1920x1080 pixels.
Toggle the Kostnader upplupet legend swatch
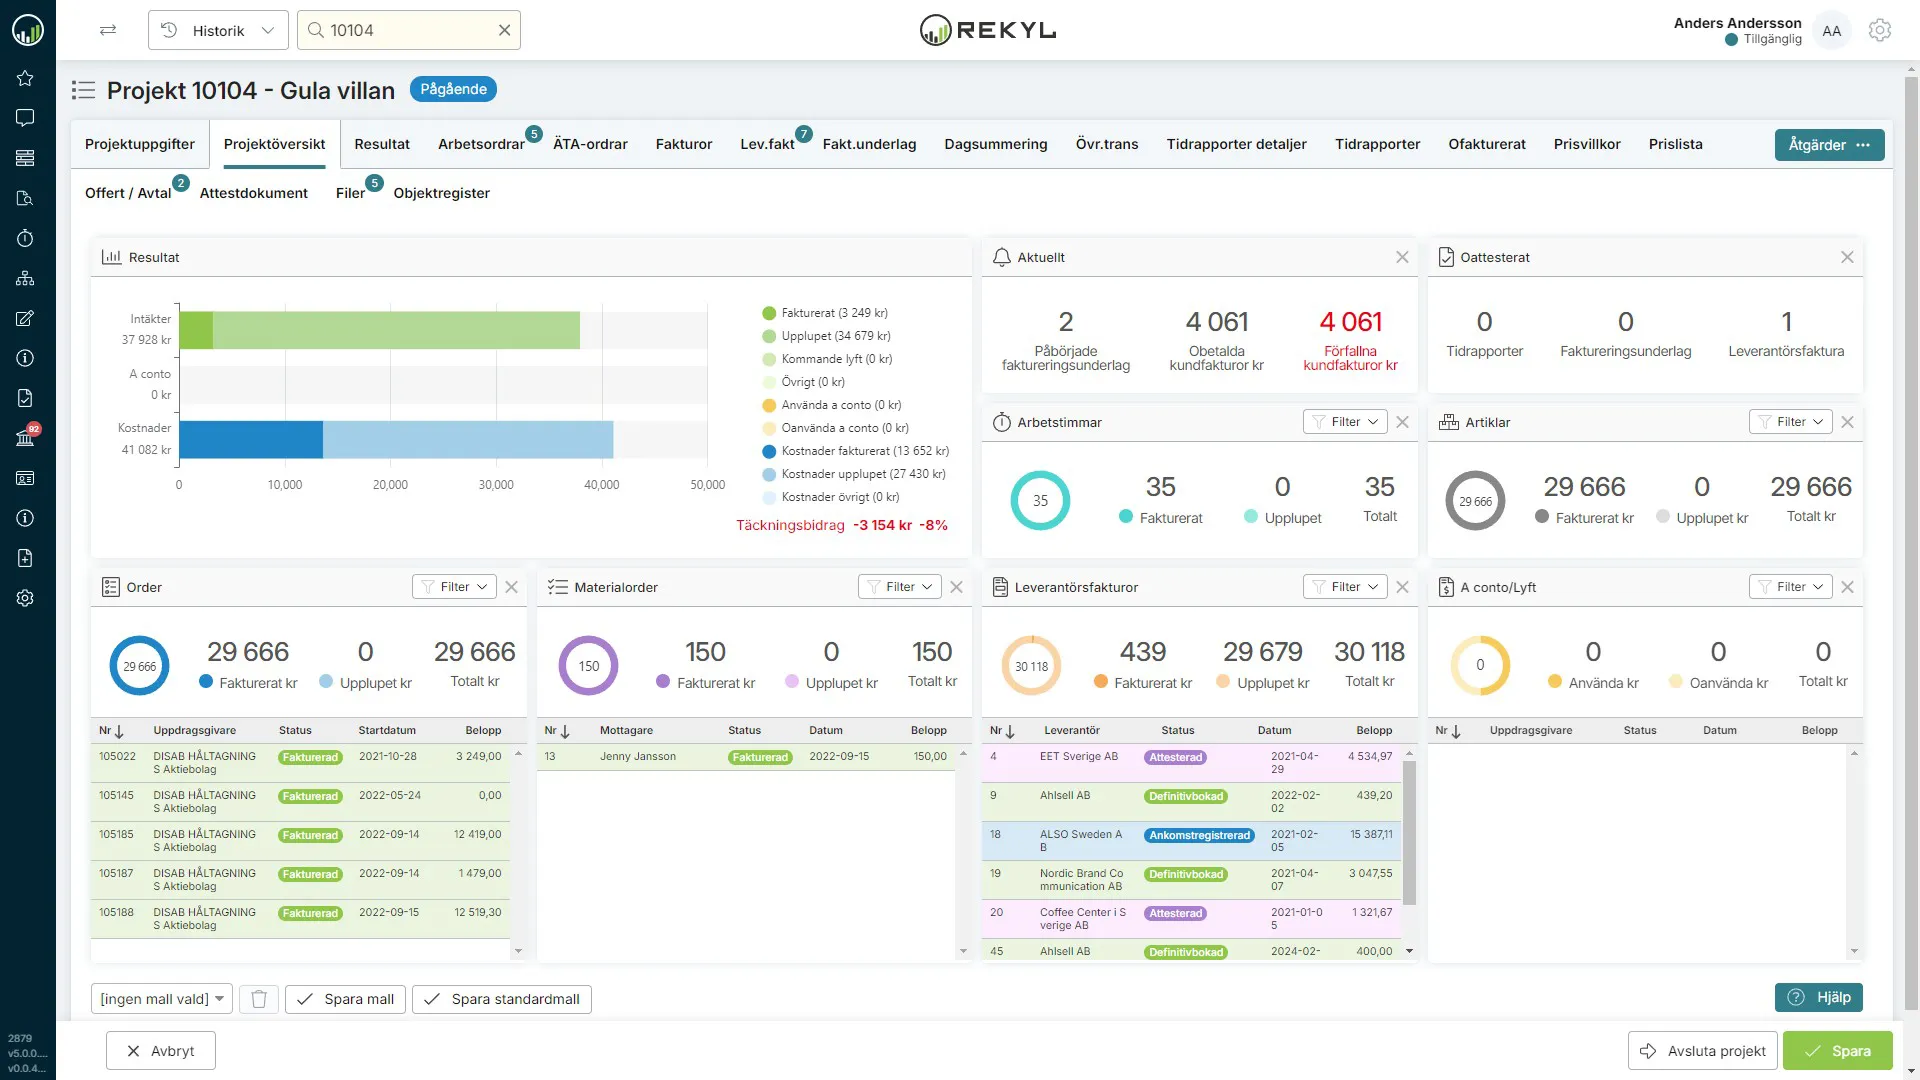pos(769,474)
